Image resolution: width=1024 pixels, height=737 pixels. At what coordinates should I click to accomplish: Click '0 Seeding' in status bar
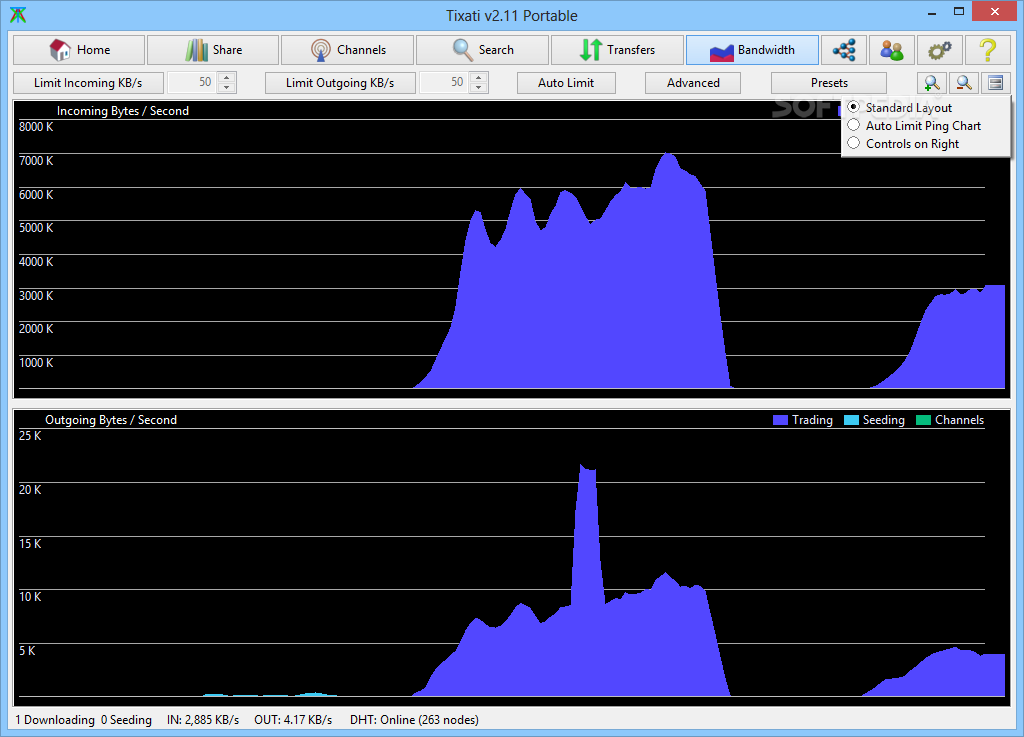click(x=126, y=719)
